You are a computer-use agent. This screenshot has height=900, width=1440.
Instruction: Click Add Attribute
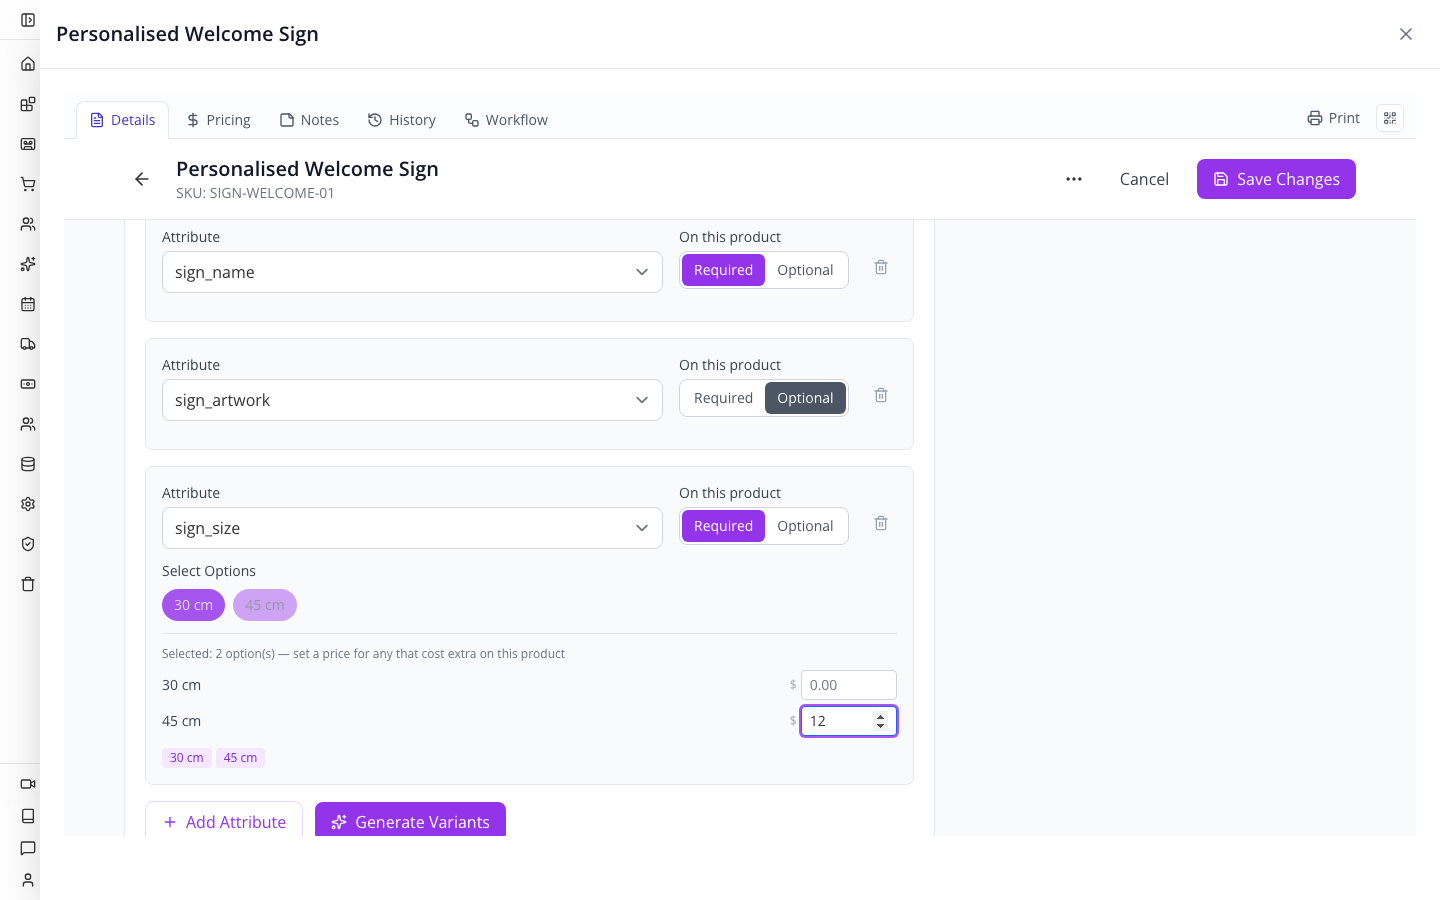pos(224,821)
